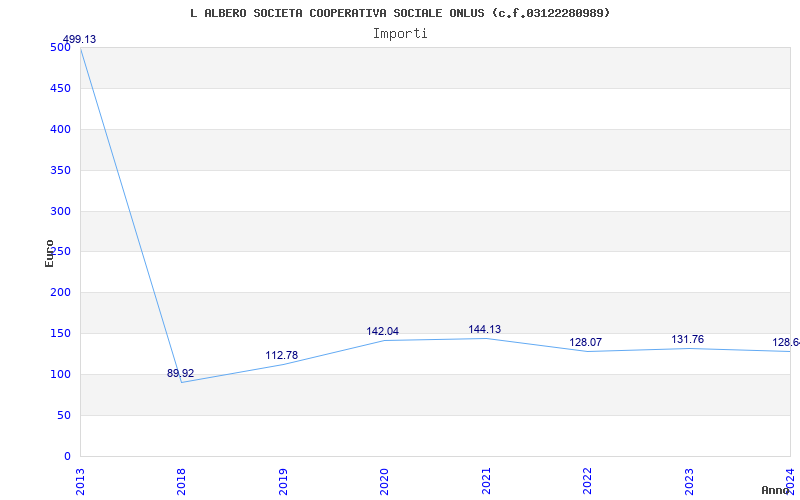Click the 131.76 data label
This screenshot has width=800, height=500.
(688, 340)
